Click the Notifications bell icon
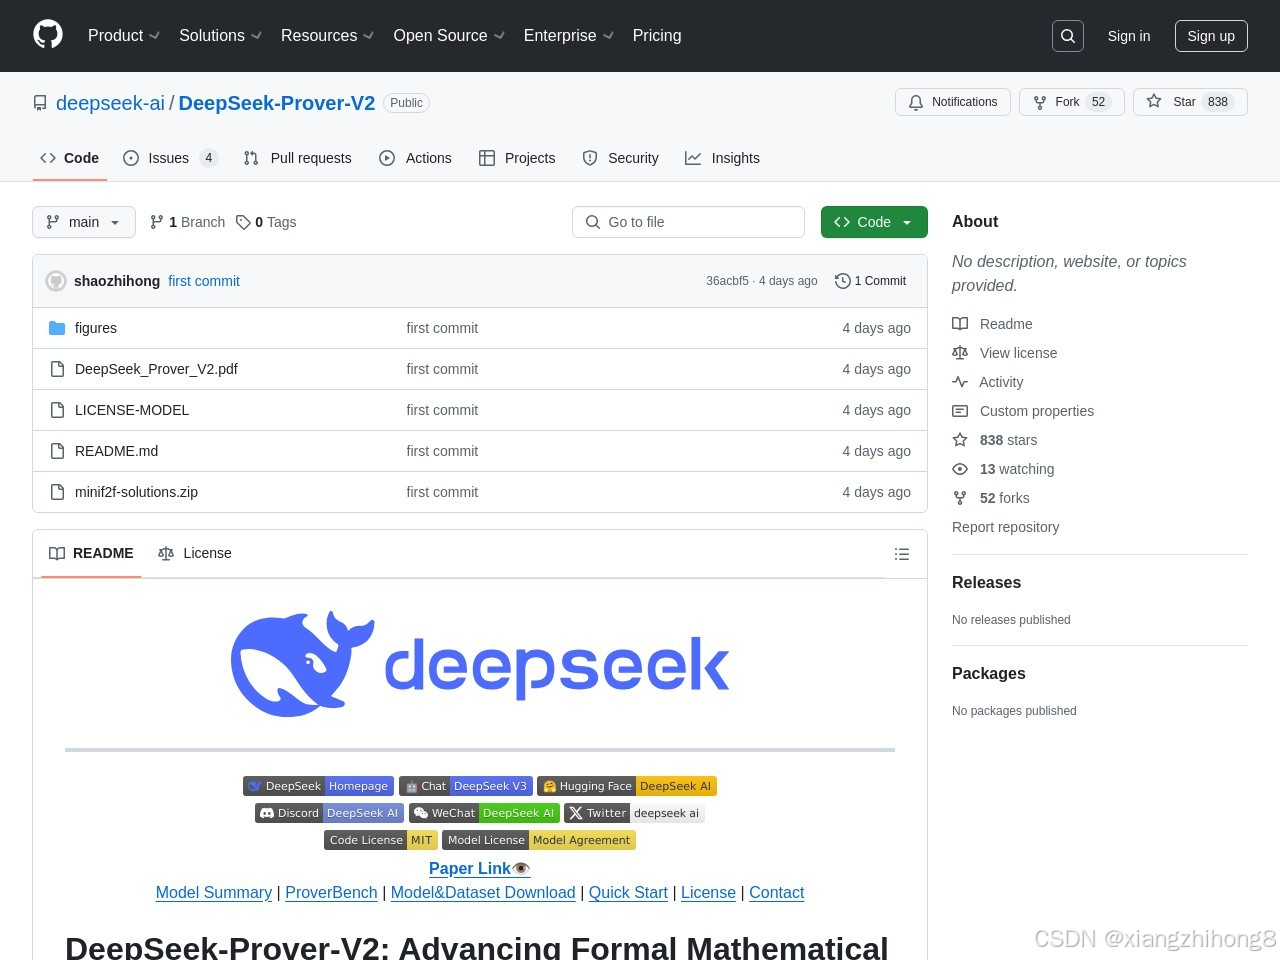Screen dimensions: 1280x960 916,102
